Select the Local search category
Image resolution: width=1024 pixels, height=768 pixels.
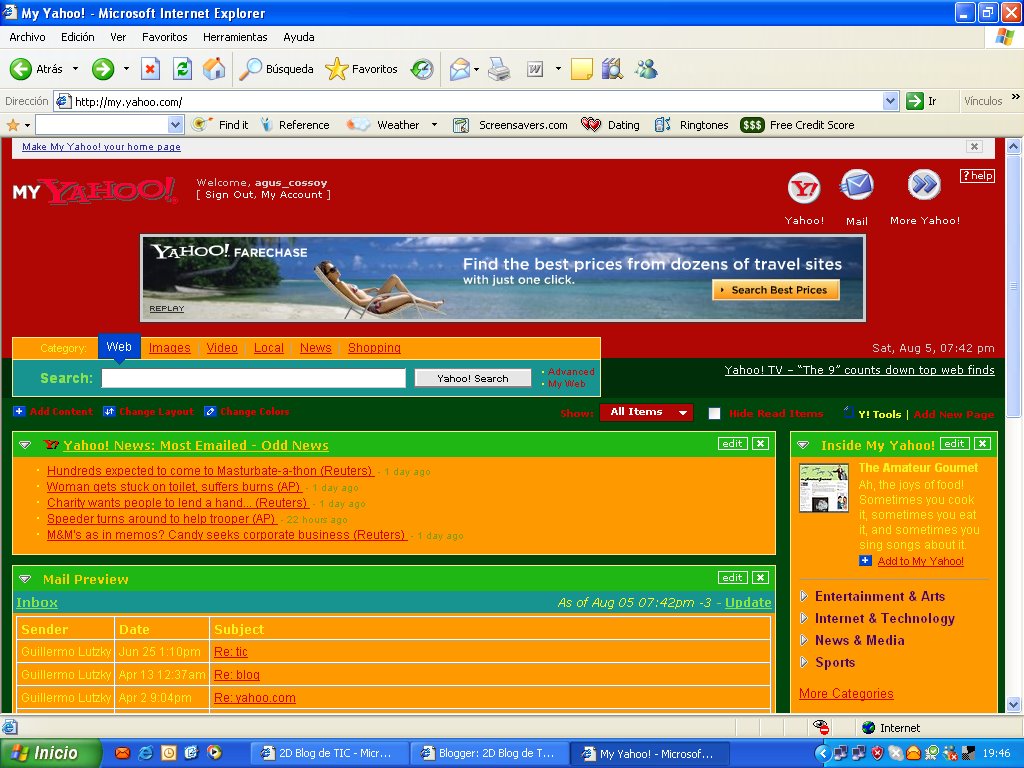[268, 348]
